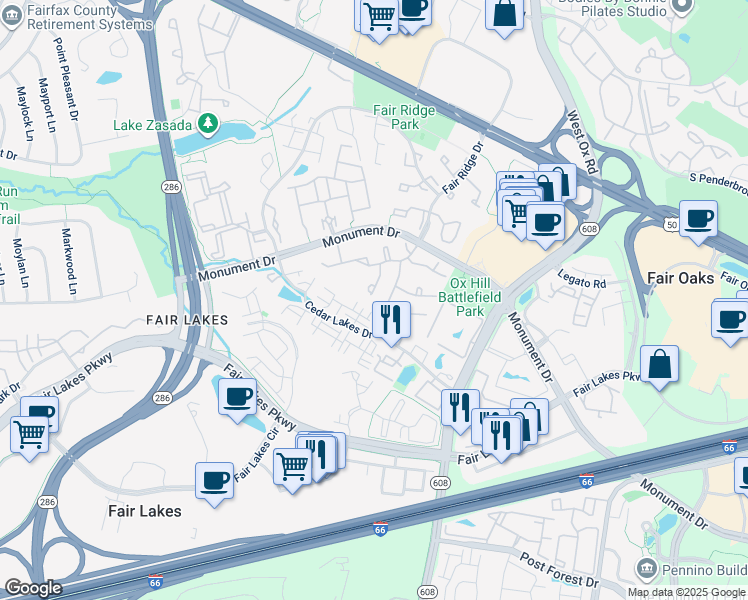Open the shopping cart marker near Fair Lakes Cir
Screen dimensions: 748x600
[x=293, y=464]
